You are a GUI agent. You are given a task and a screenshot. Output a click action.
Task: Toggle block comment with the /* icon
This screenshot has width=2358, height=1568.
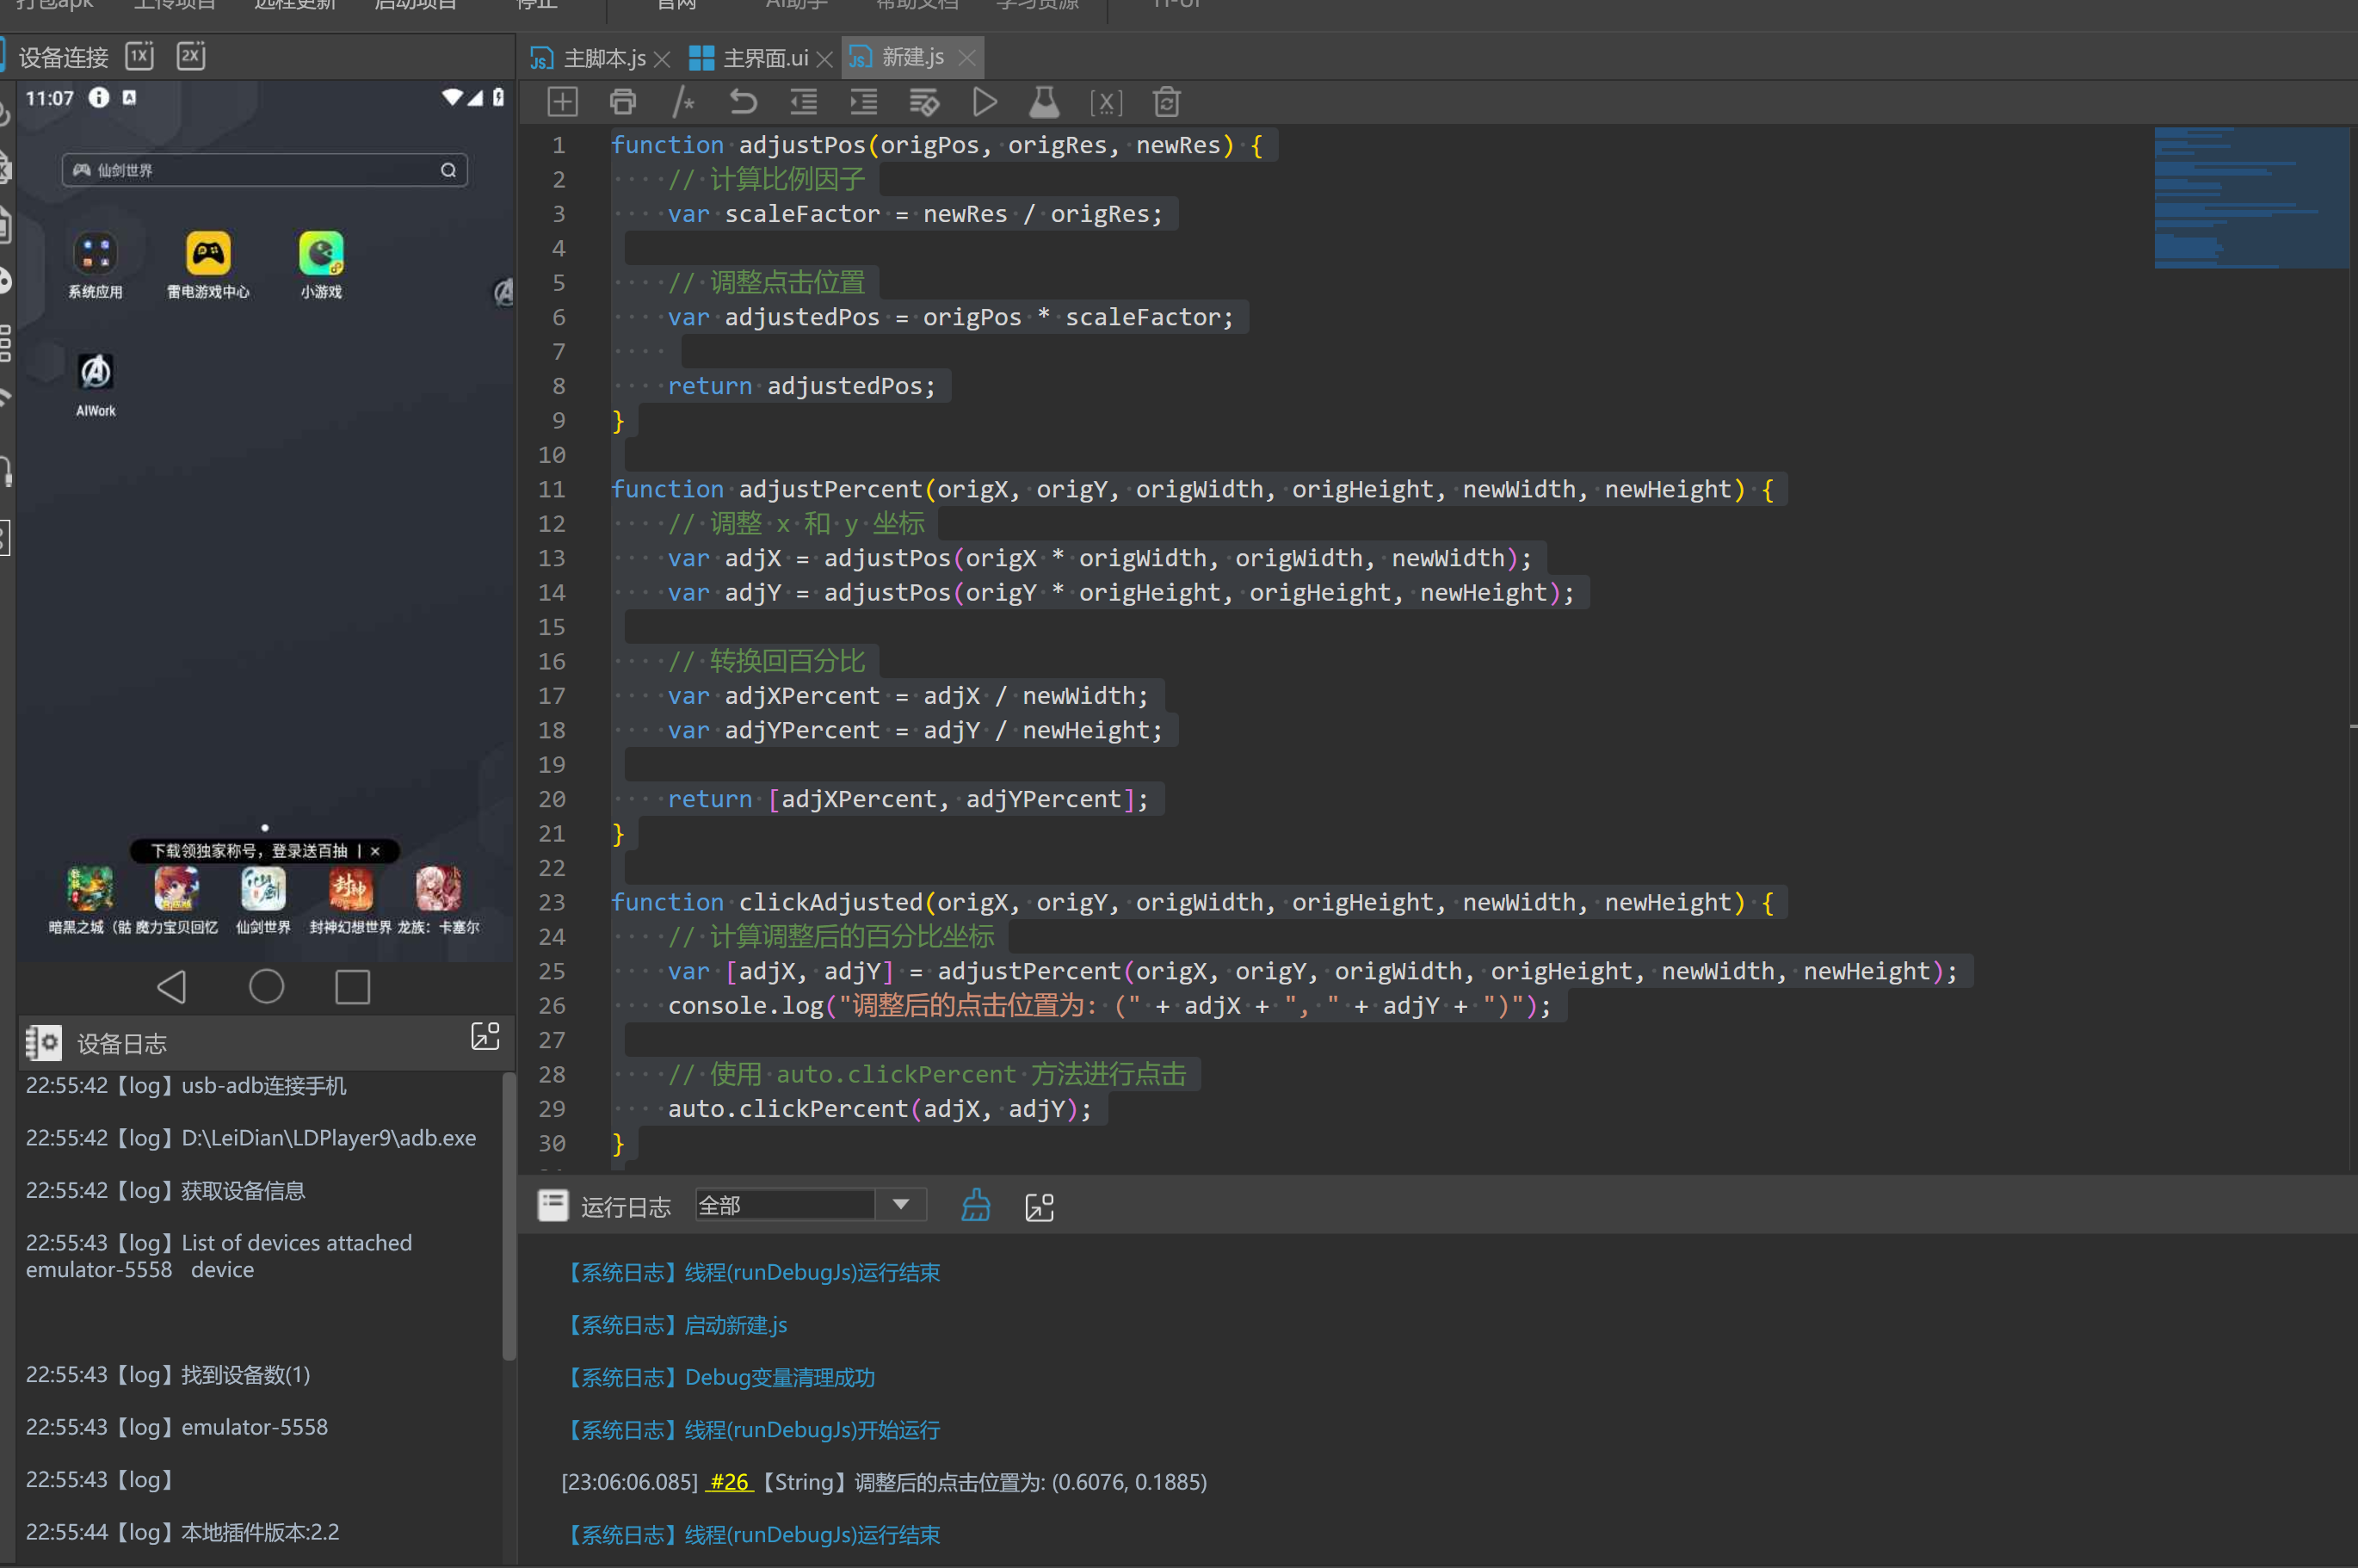pyautogui.click(x=683, y=102)
